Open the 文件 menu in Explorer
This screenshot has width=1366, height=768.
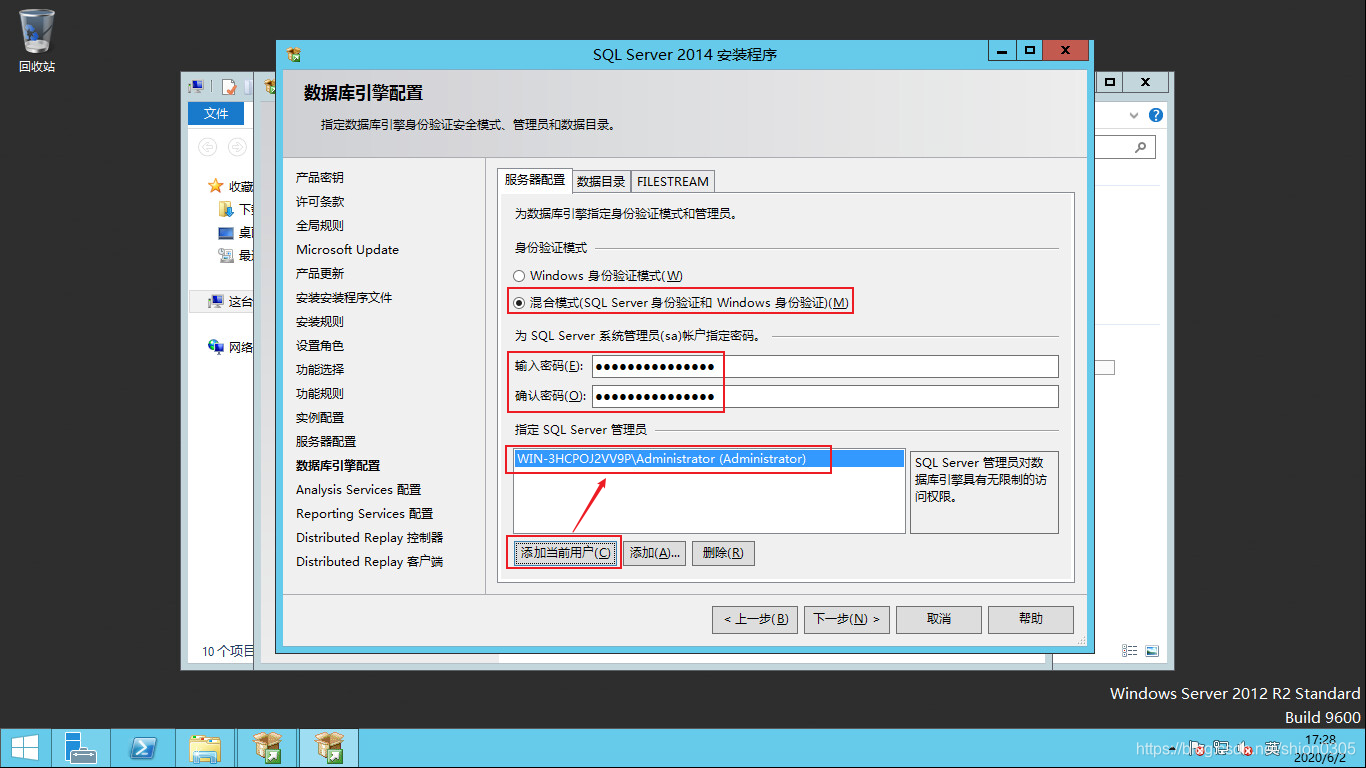click(x=216, y=114)
